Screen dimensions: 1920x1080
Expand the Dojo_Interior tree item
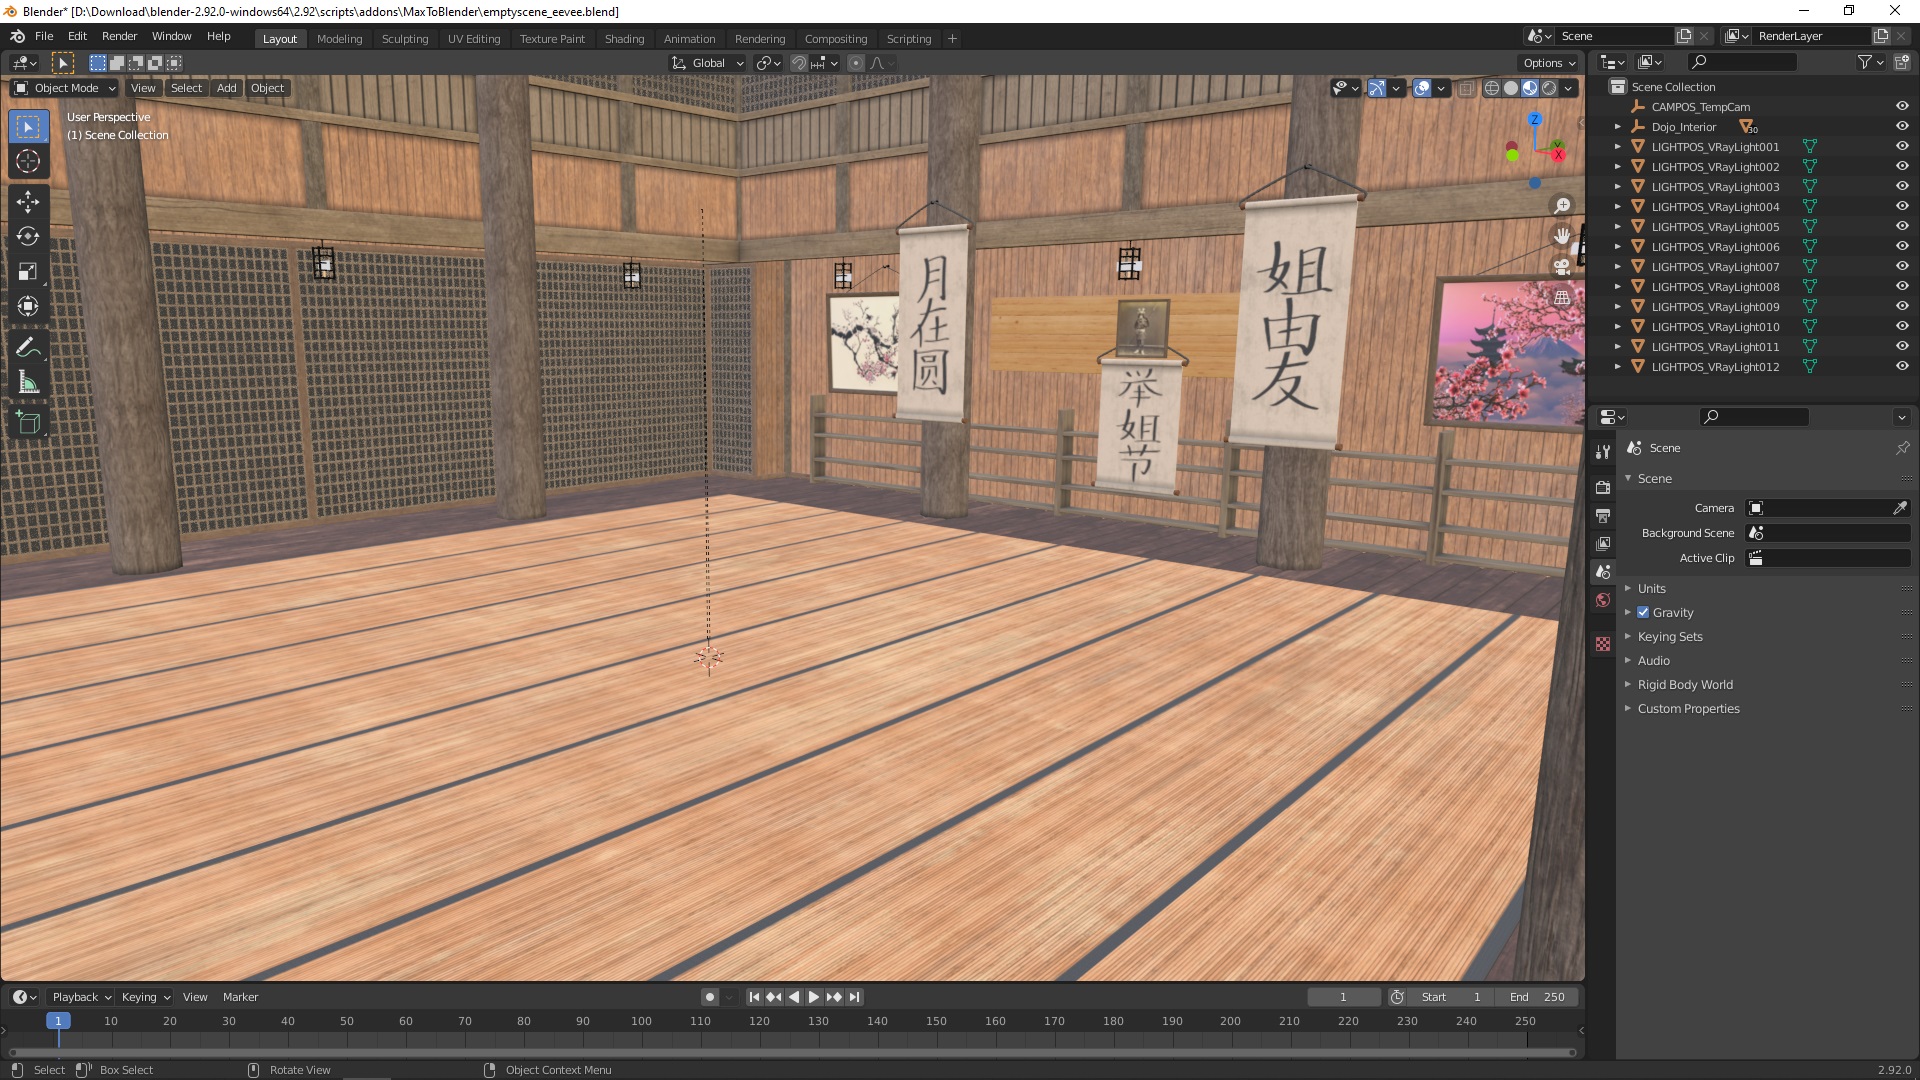click(1618, 127)
